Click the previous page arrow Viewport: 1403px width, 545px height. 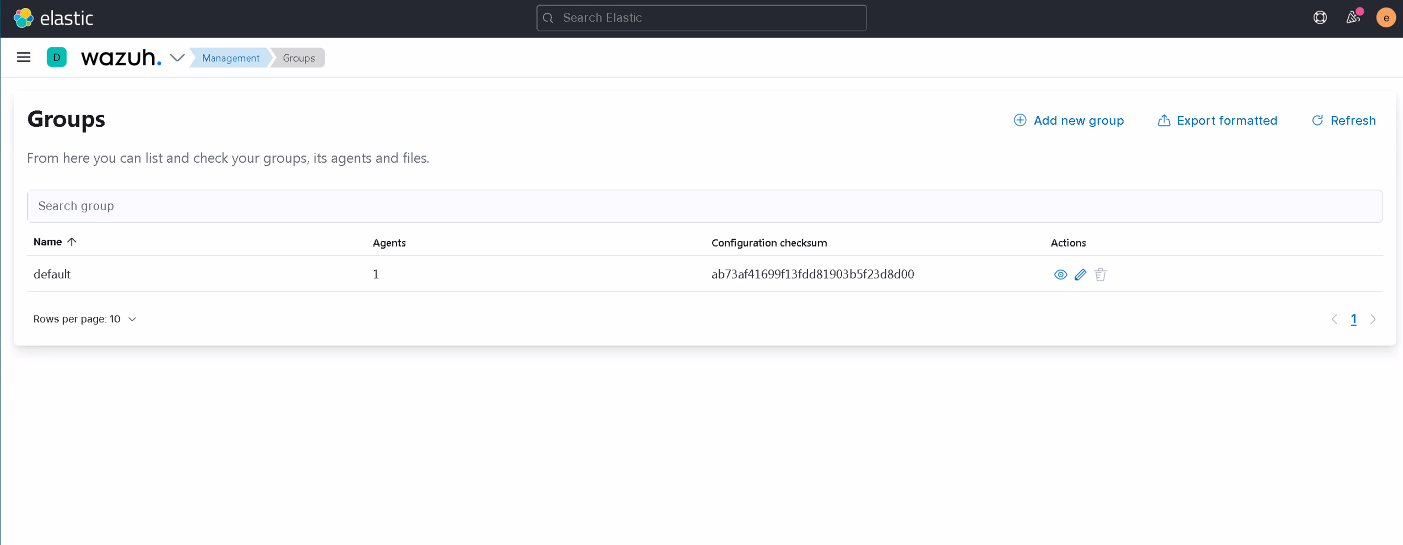pyautogui.click(x=1334, y=319)
